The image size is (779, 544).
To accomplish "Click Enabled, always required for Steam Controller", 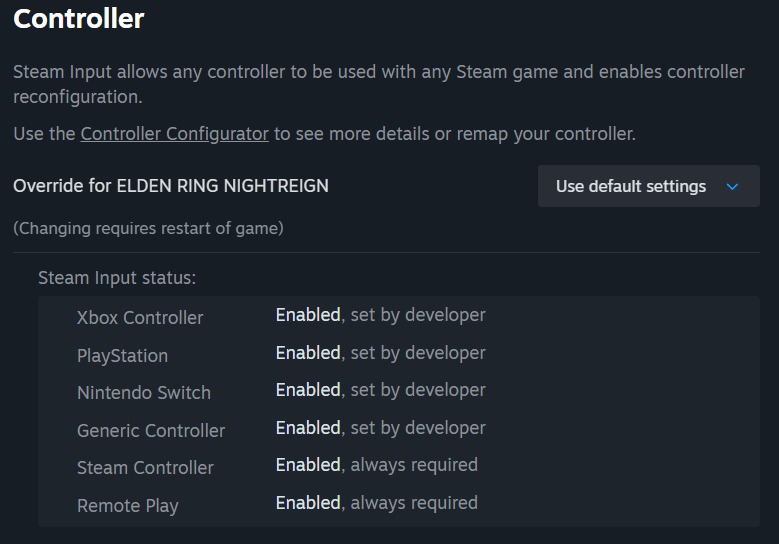I will click(x=376, y=465).
